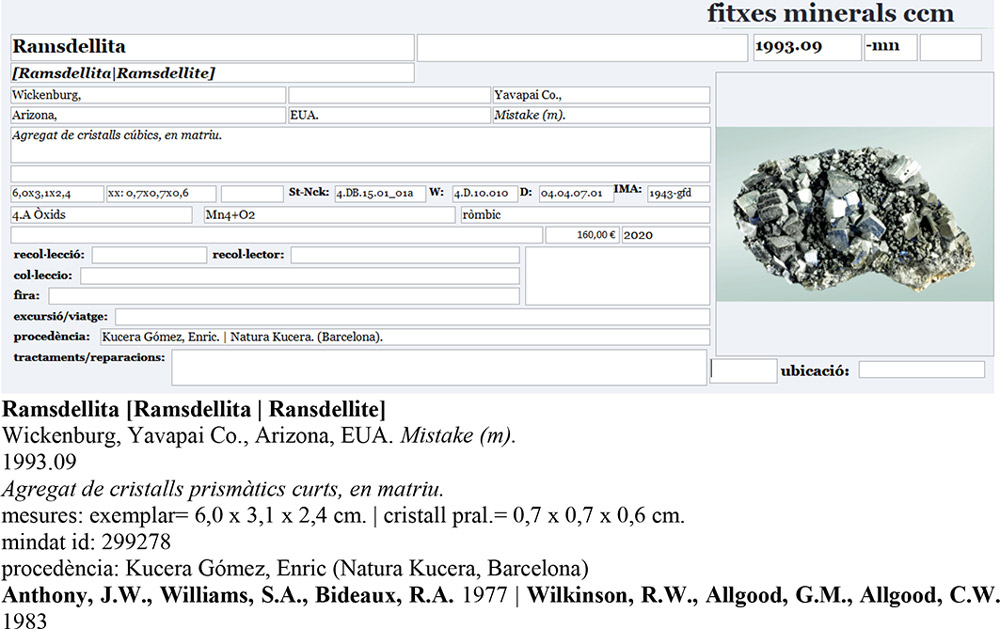1000x629 pixels.
Task: Click the 'fira:' label
Action: coord(26,295)
